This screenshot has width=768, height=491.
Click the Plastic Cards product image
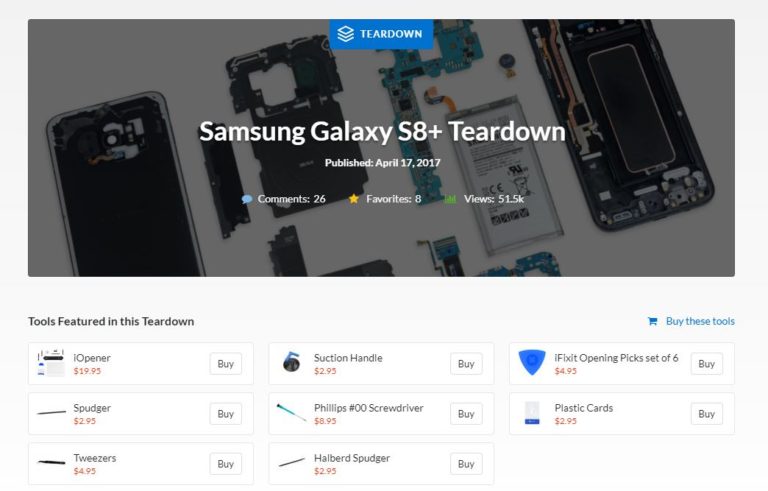(532, 413)
